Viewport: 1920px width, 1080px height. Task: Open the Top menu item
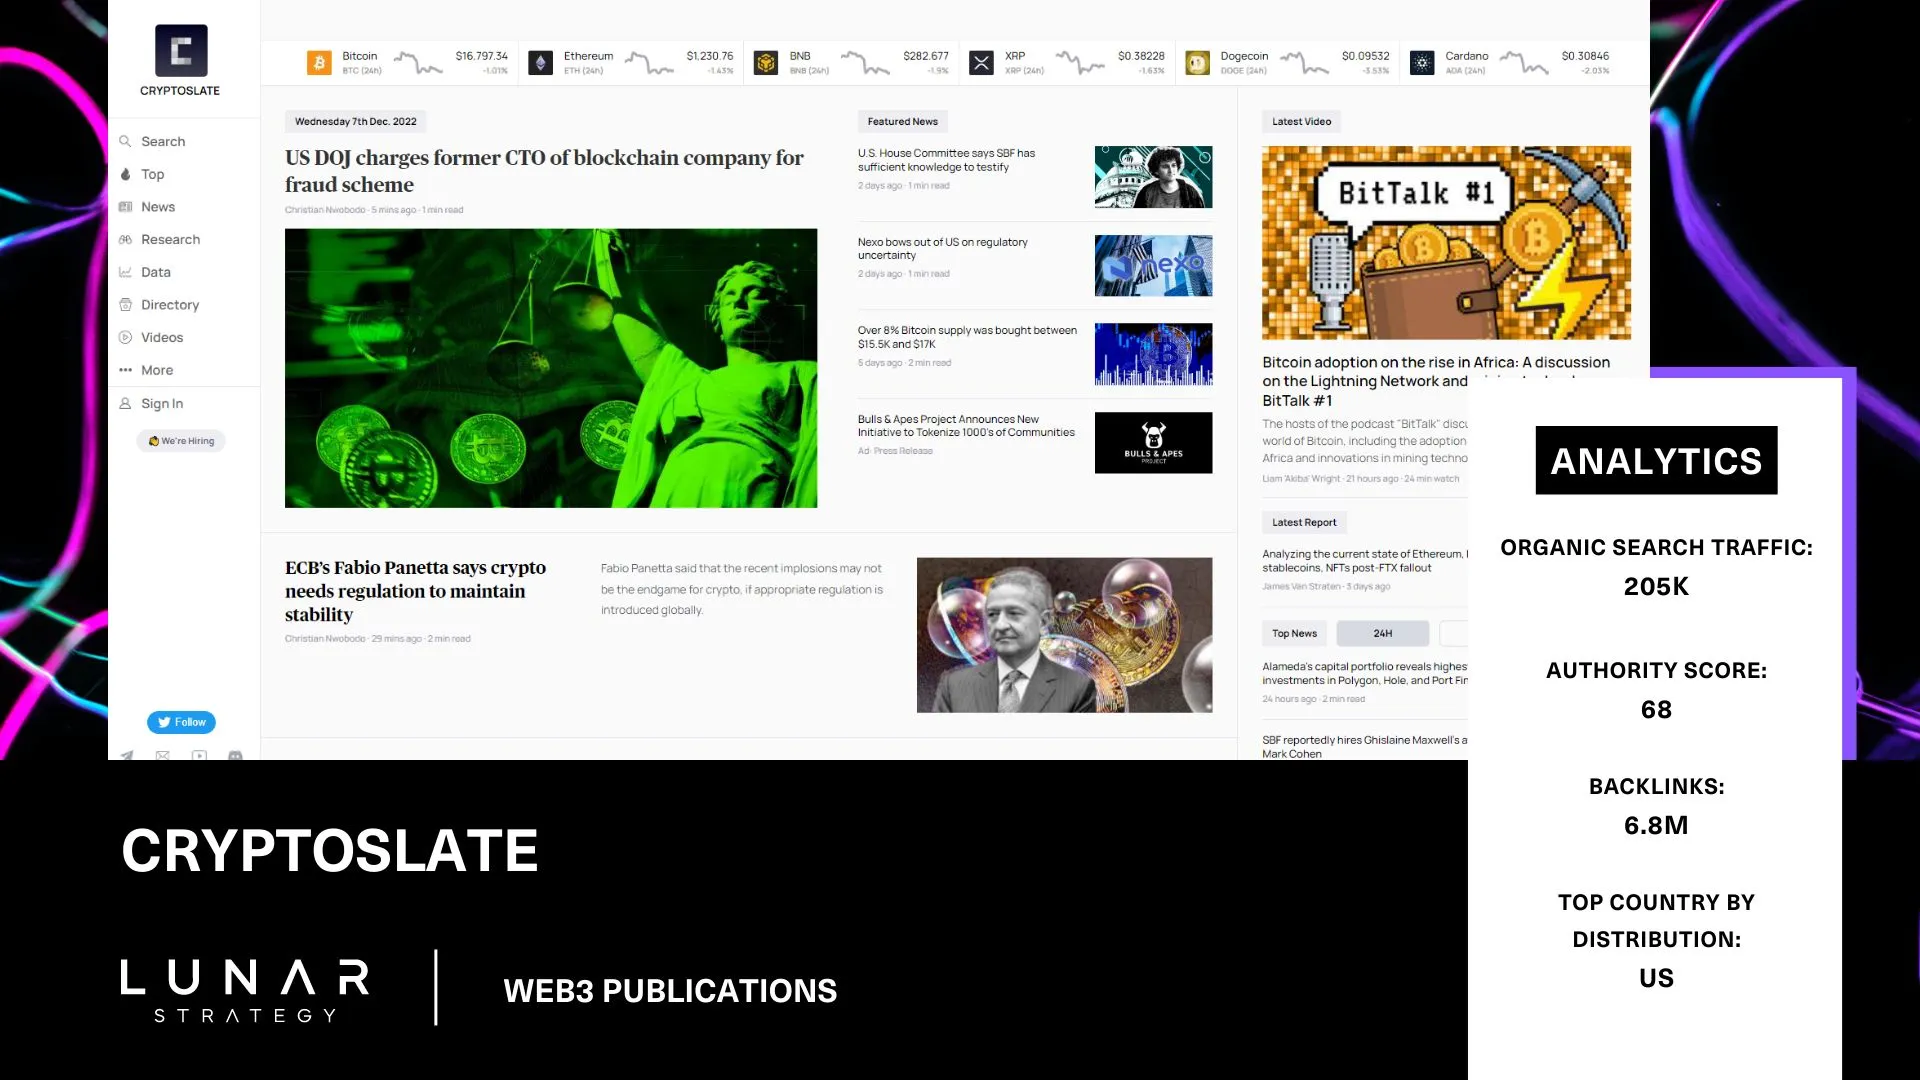(x=152, y=174)
